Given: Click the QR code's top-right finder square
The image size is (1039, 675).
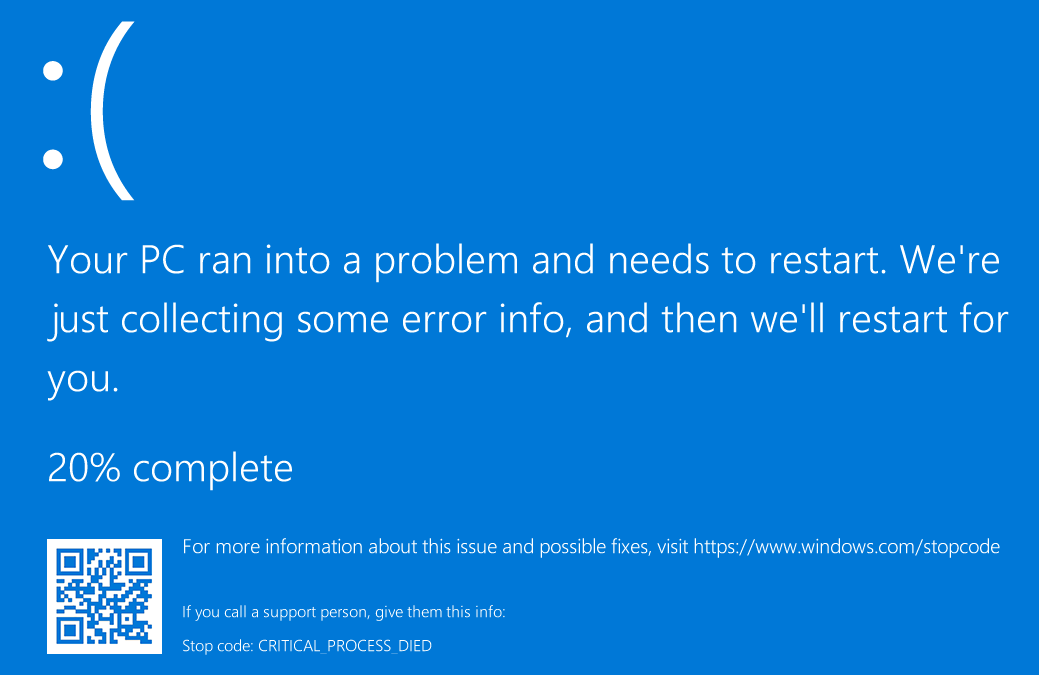Looking at the screenshot, I should (x=137, y=562).
